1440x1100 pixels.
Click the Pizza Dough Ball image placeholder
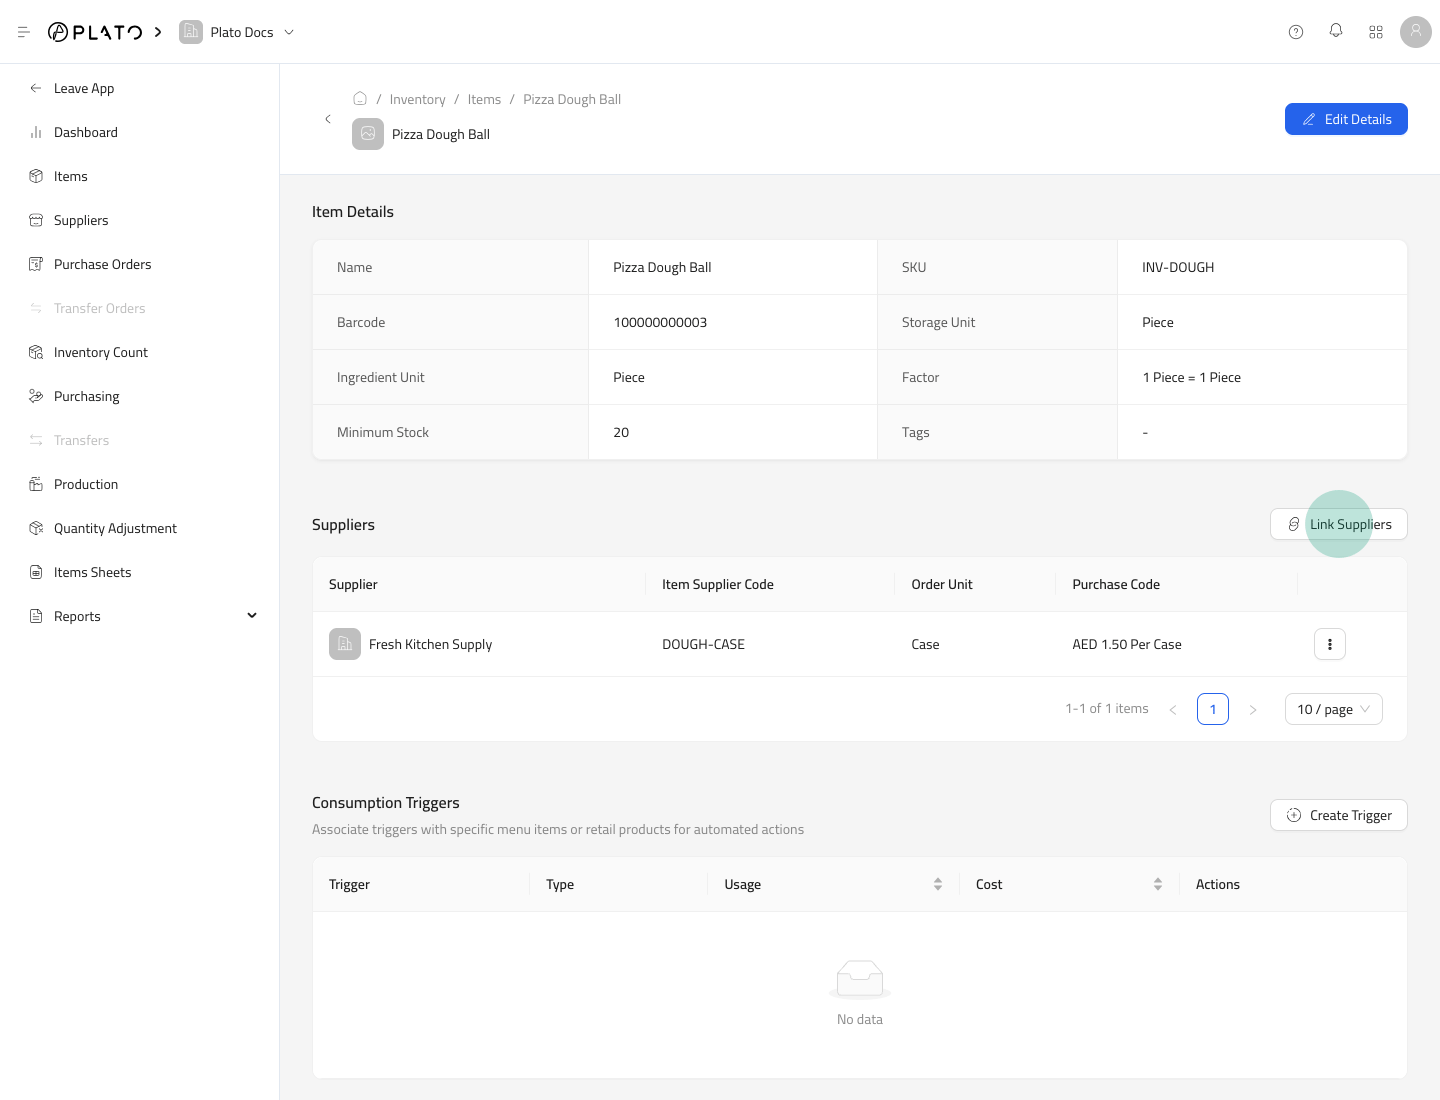[x=368, y=134]
